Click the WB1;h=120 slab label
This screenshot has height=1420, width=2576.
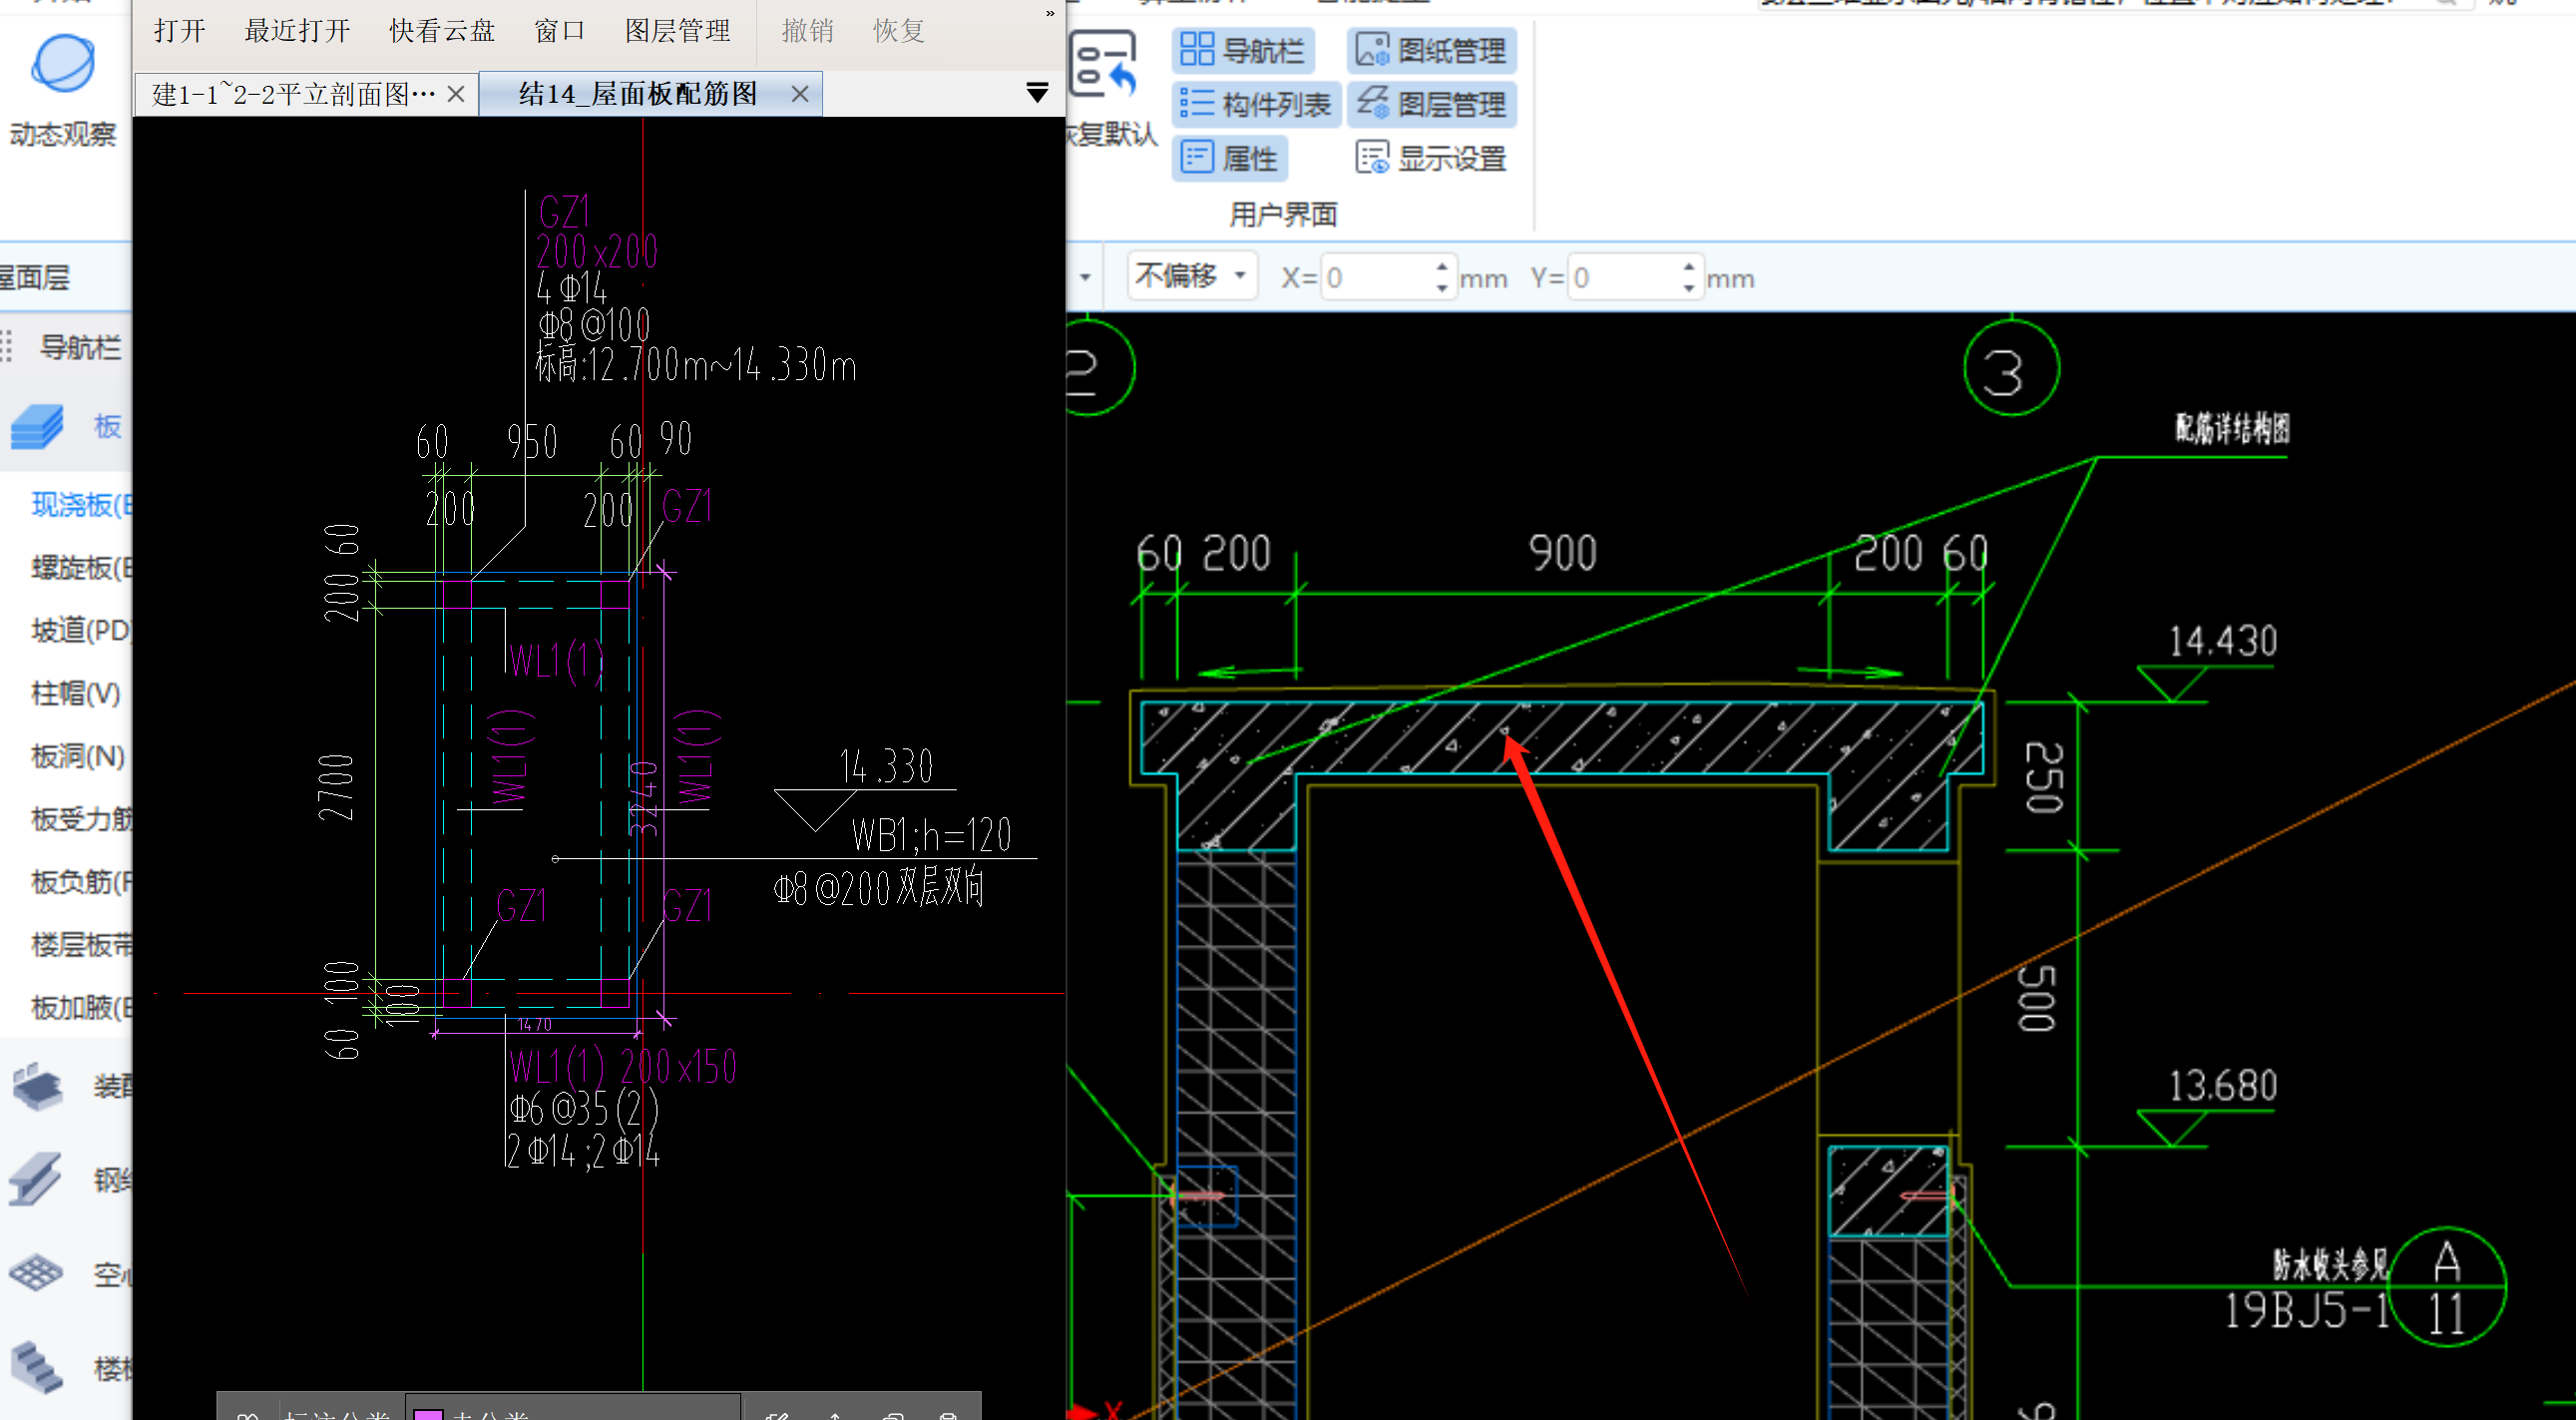(x=932, y=834)
